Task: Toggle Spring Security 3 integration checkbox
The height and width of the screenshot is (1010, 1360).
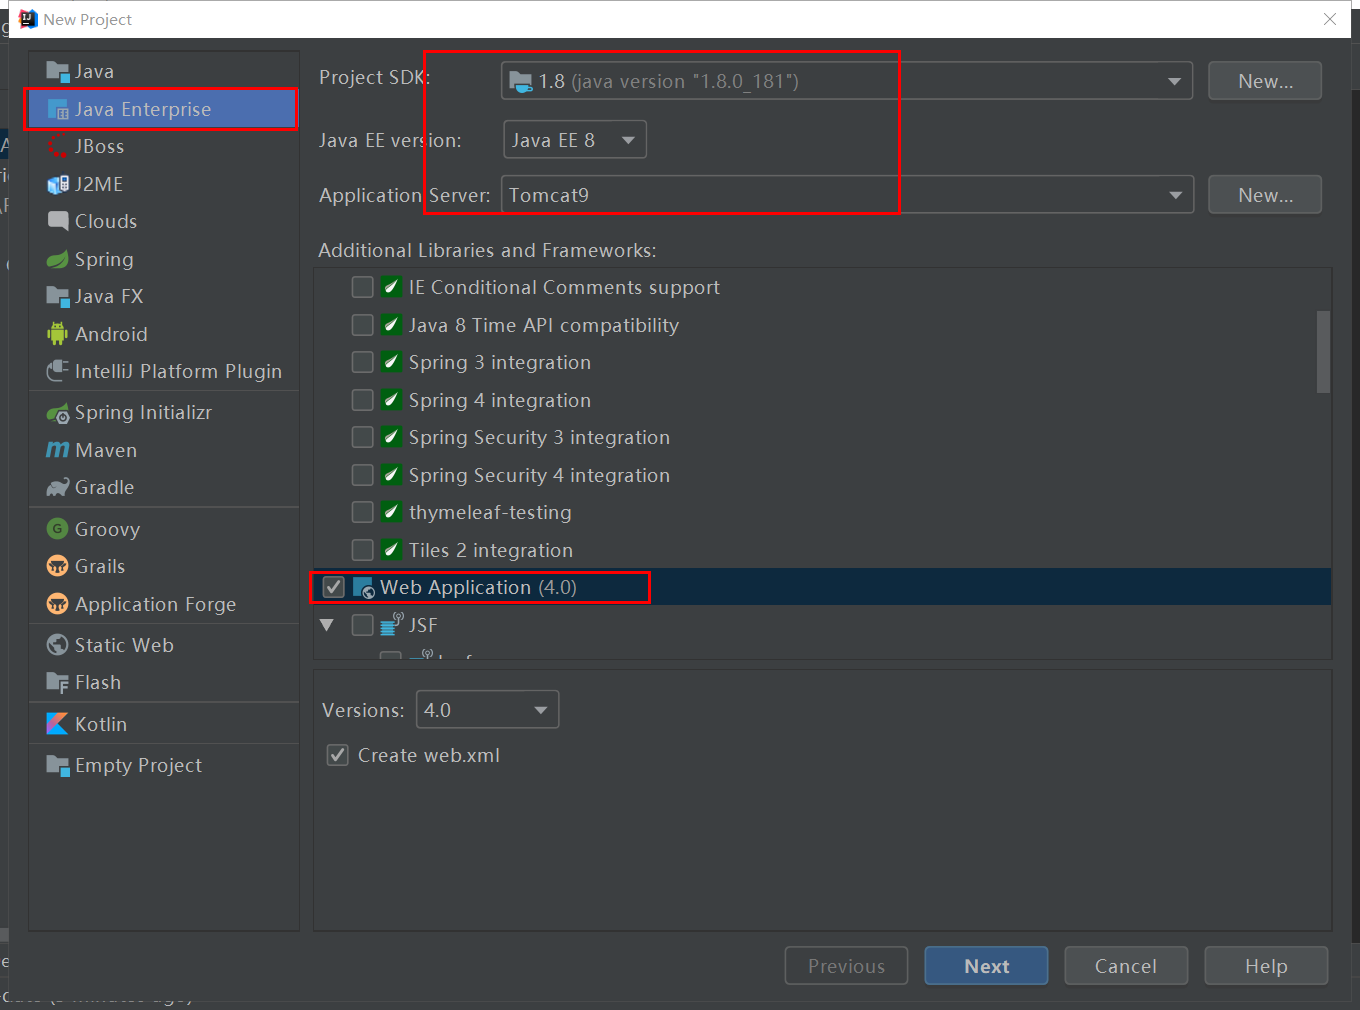Action: 363,437
